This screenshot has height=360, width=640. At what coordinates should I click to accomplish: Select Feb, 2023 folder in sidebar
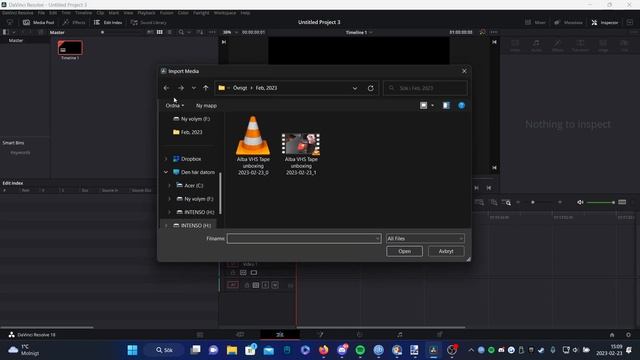coord(188,132)
